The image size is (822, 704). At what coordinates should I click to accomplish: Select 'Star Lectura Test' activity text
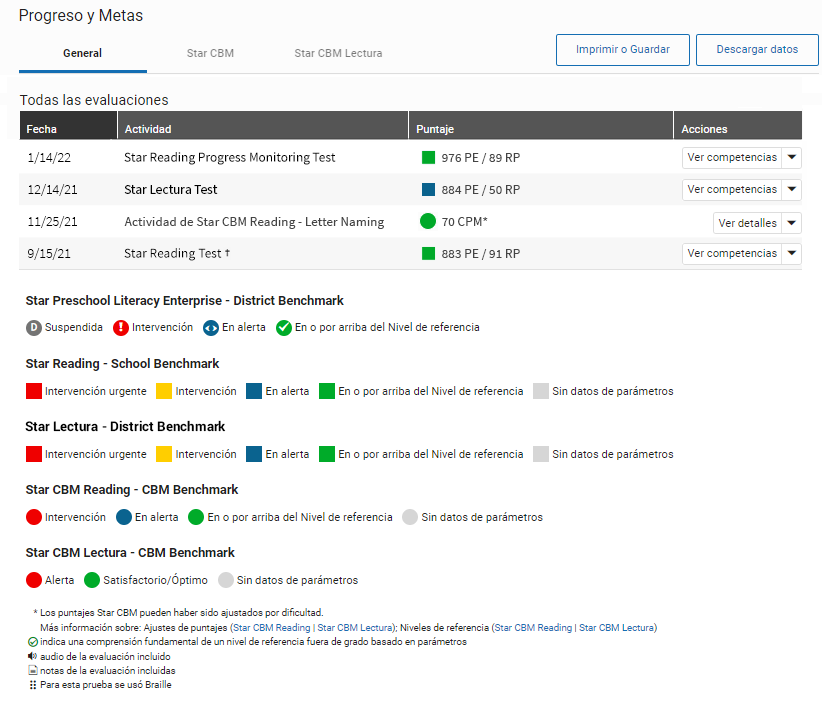coord(170,190)
